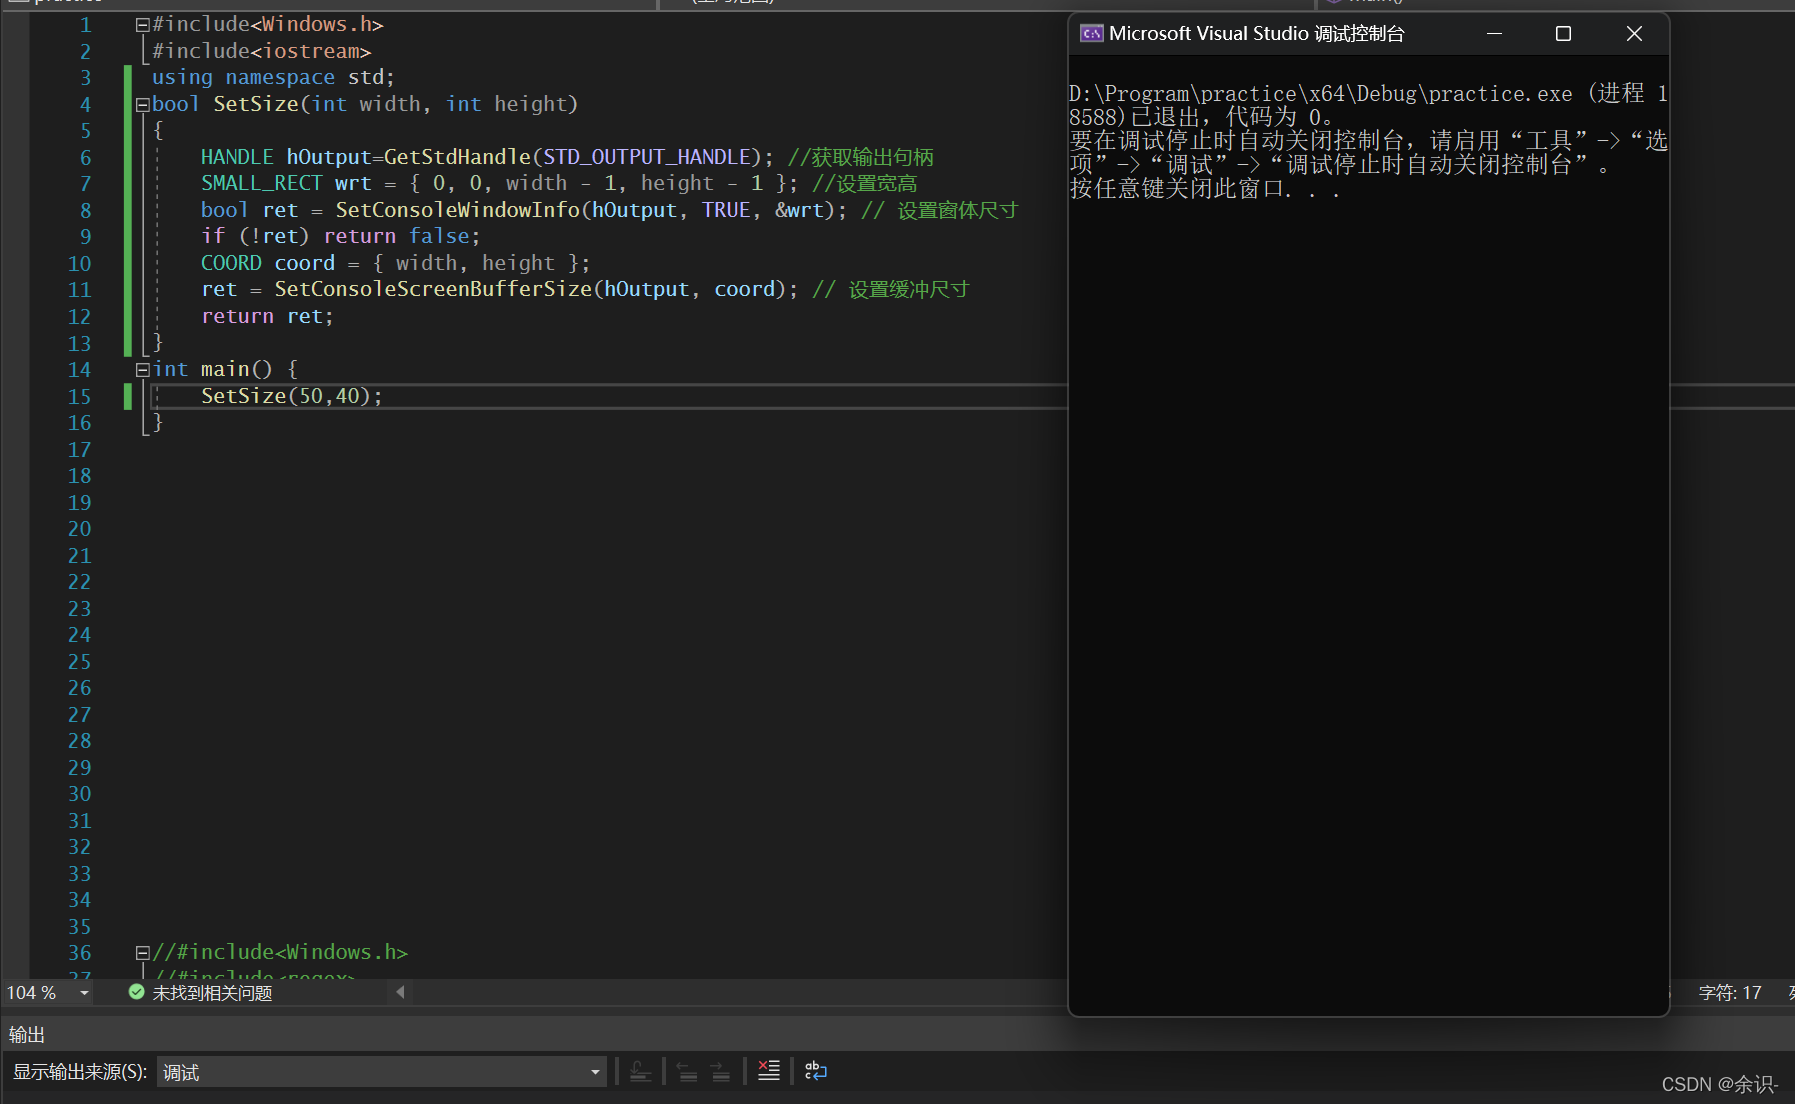
Task: Click line number 15 in the gutter
Action: (79, 397)
